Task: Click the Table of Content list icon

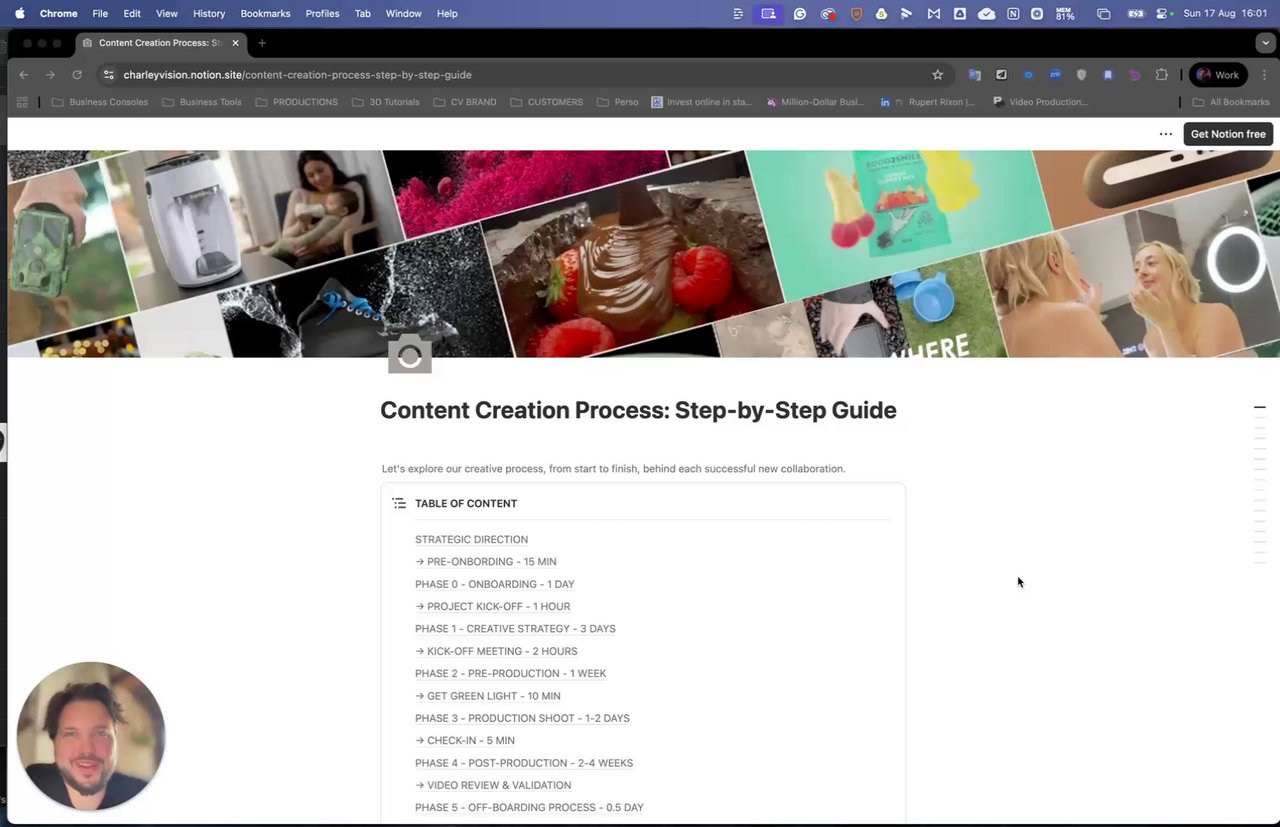Action: coord(399,503)
